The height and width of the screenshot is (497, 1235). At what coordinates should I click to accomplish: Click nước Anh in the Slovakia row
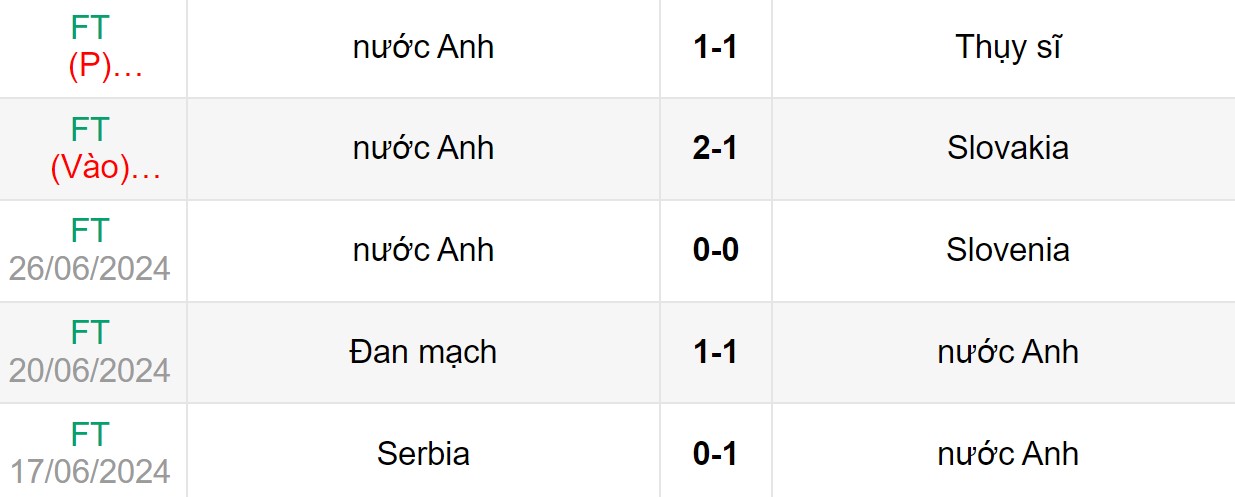(x=423, y=148)
